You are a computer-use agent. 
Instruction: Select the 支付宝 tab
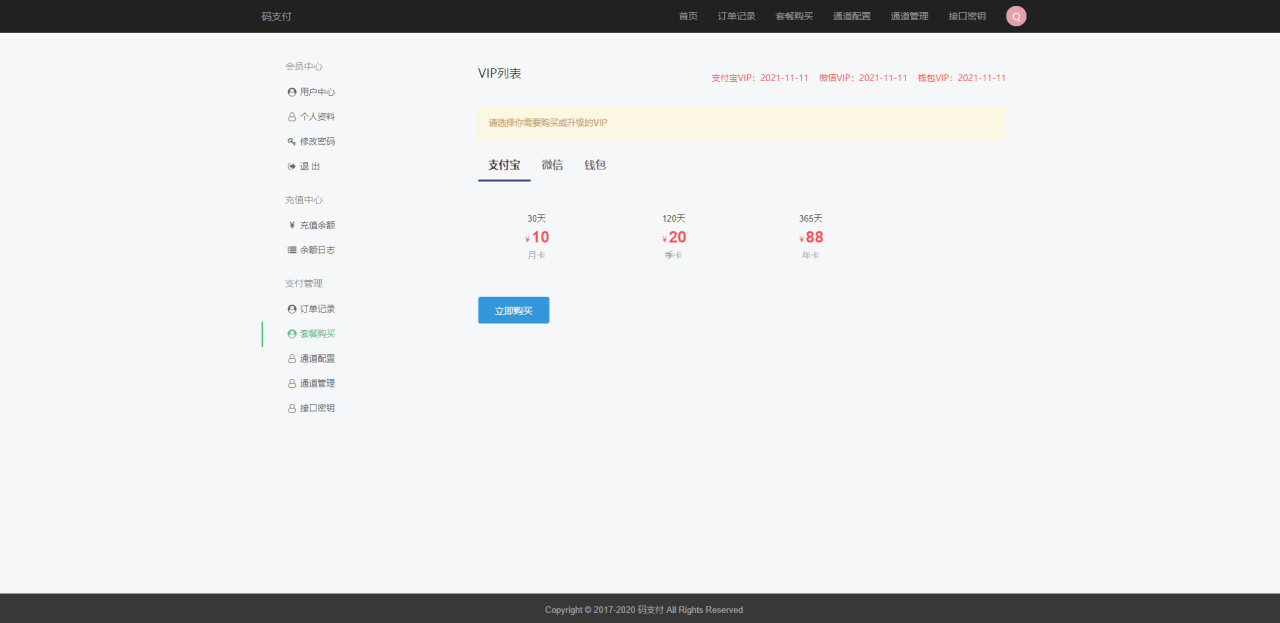(504, 165)
